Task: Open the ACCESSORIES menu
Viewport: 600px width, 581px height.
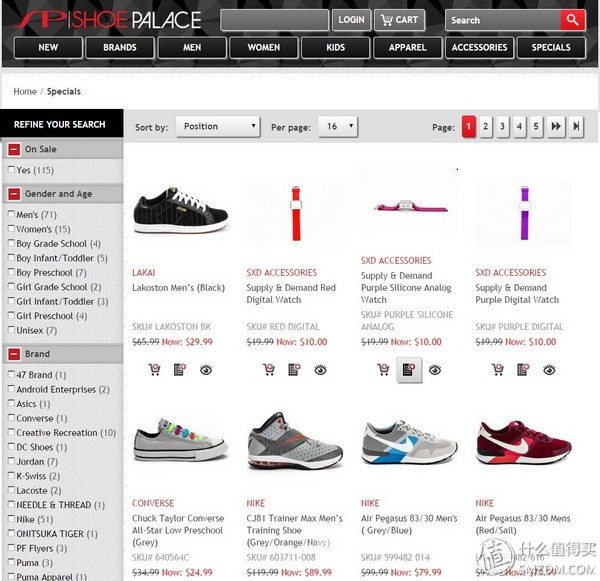Action: pos(479,47)
